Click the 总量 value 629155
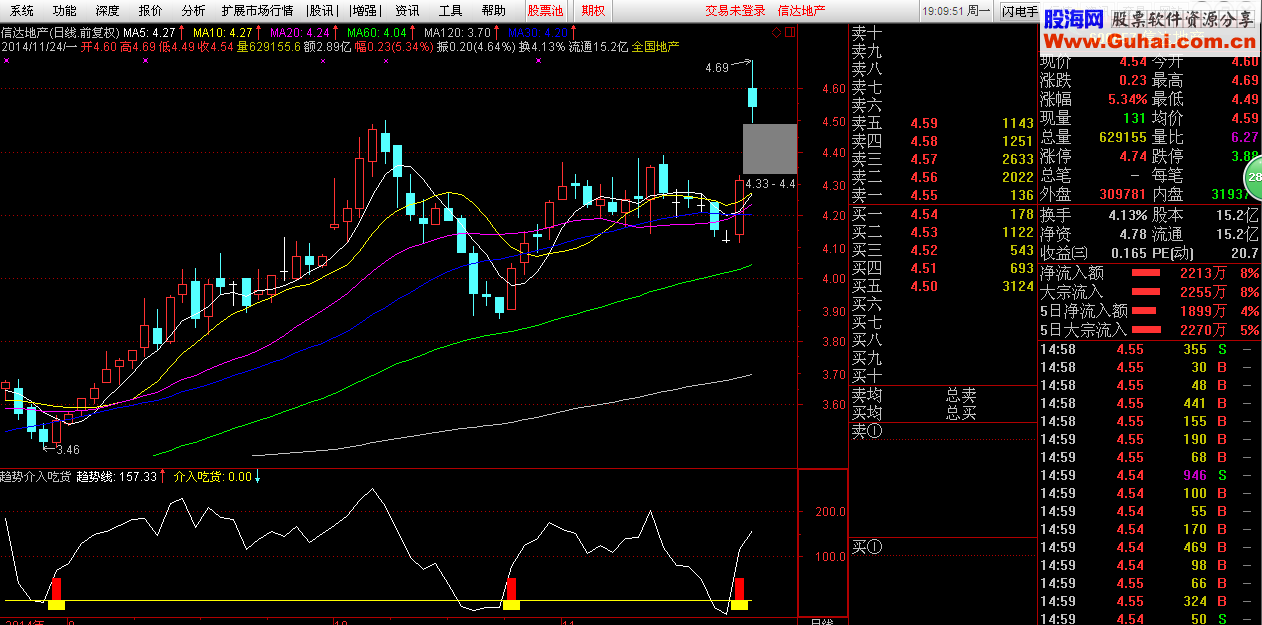Viewport: 1262px width, 625px height. coord(1122,137)
